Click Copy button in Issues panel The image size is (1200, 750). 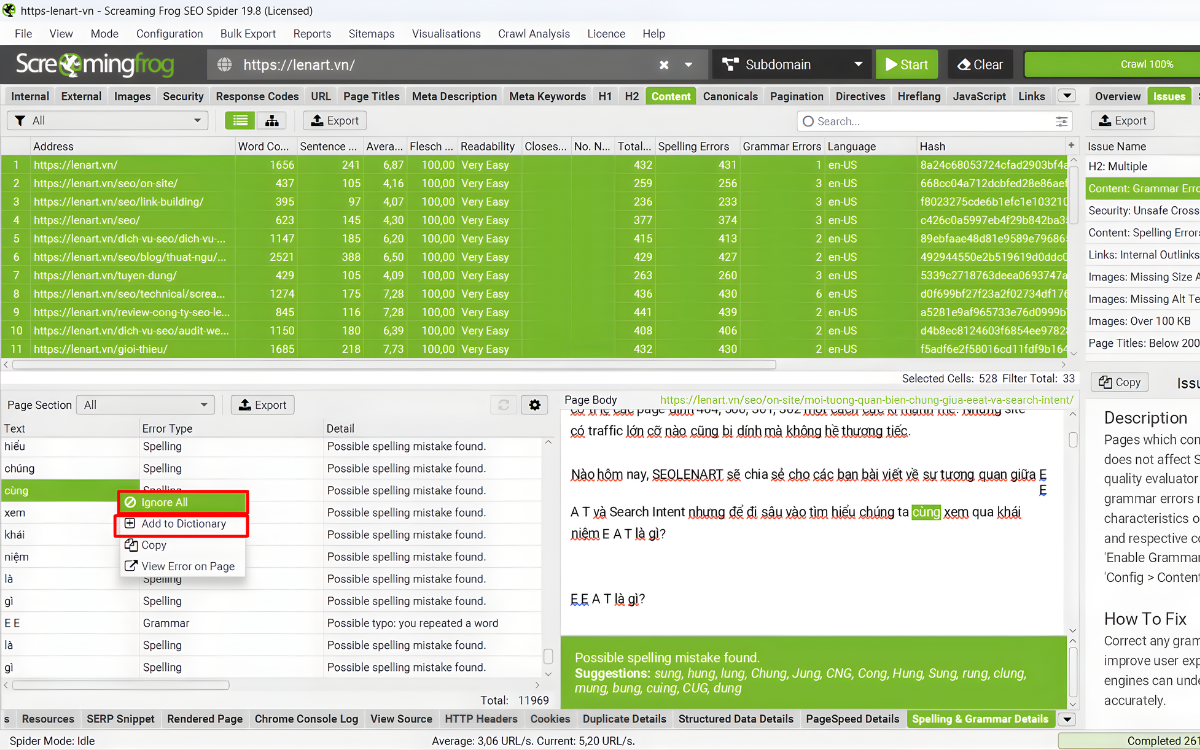[1118, 382]
